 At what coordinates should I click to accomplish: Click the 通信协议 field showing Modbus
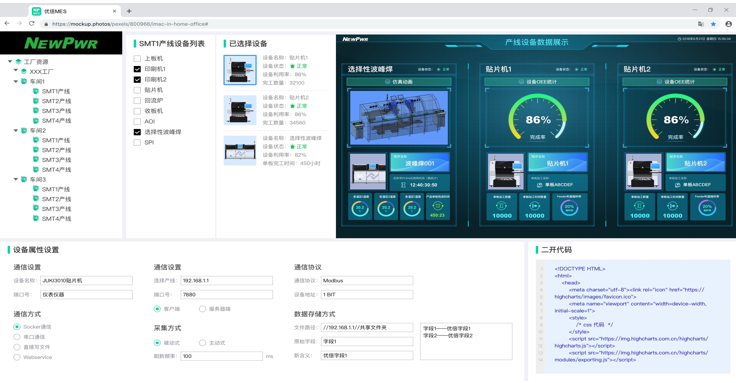tap(367, 281)
